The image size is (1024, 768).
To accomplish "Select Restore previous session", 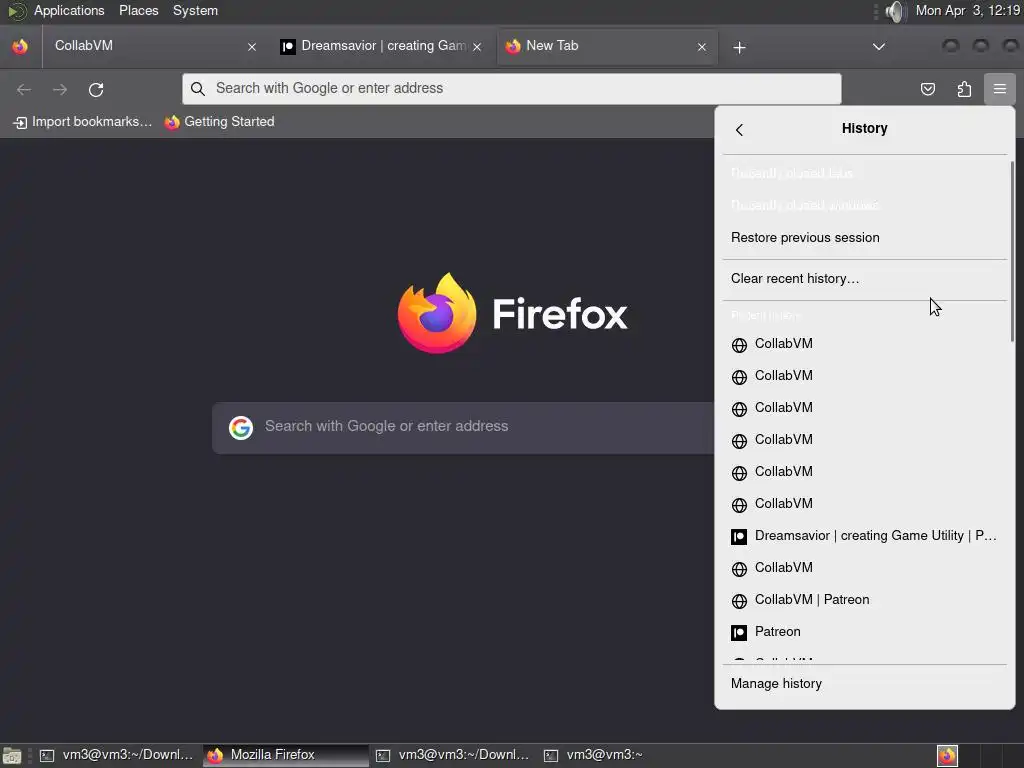I will [x=865, y=238].
